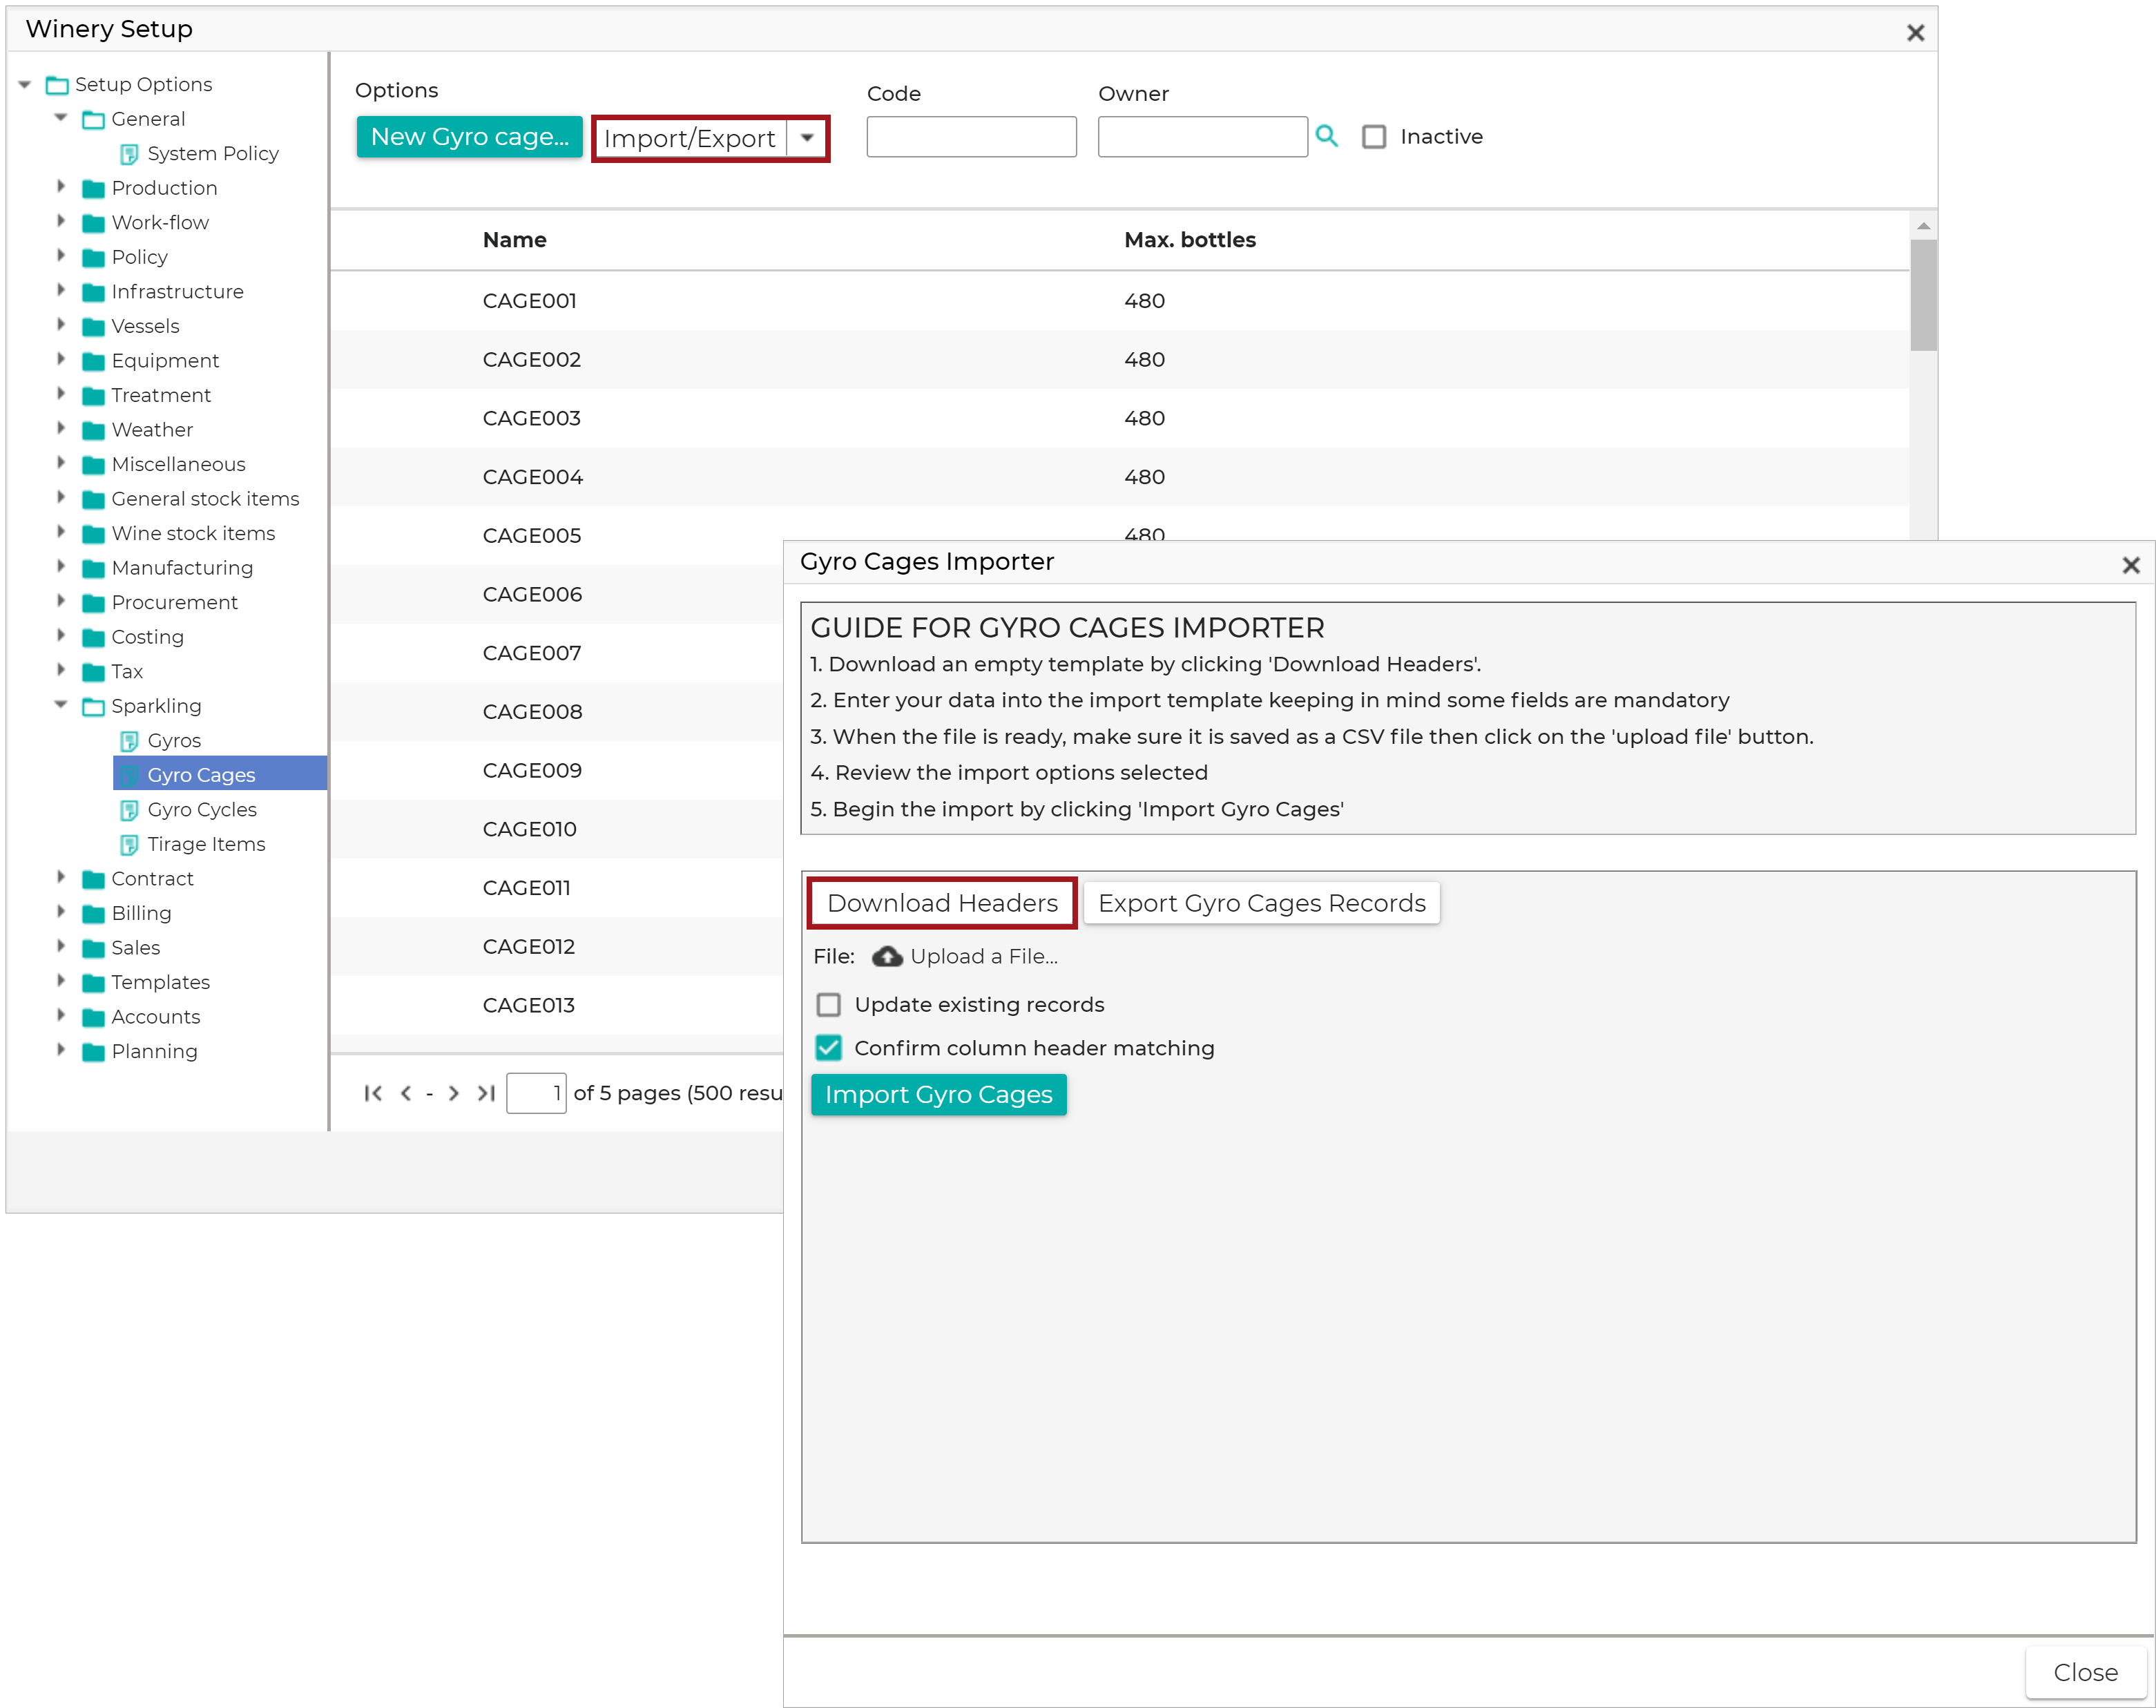2156x1708 pixels.
Task: Click the Planning folder icon
Action: pyautogui.click(x=93, y=1052)
